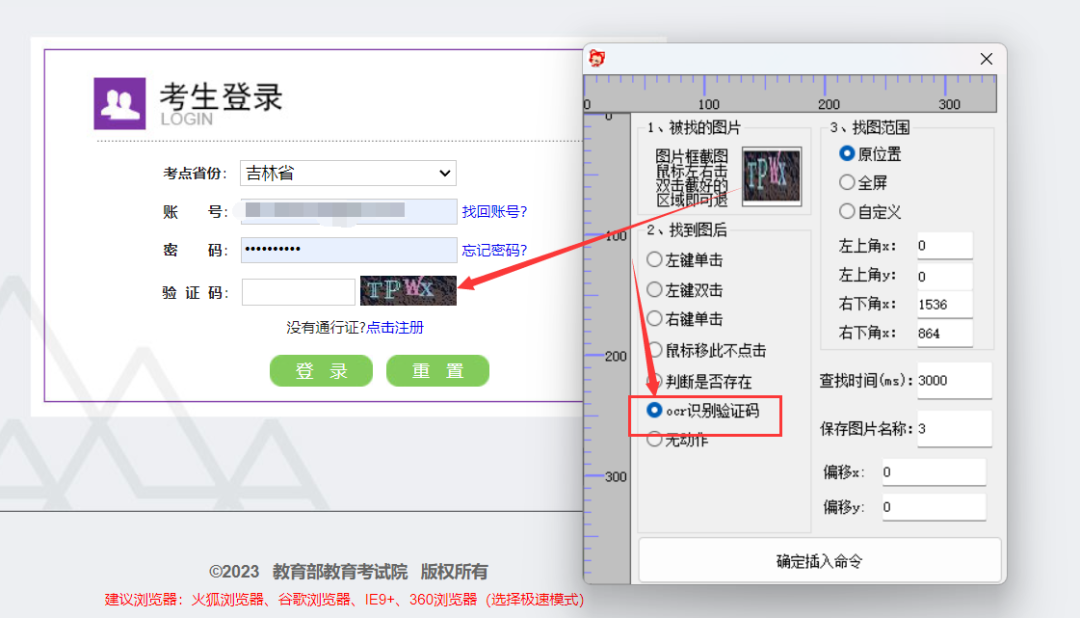
Task: Choose the ocr识别验证码 radio option
Action: [x=655, y=410]
